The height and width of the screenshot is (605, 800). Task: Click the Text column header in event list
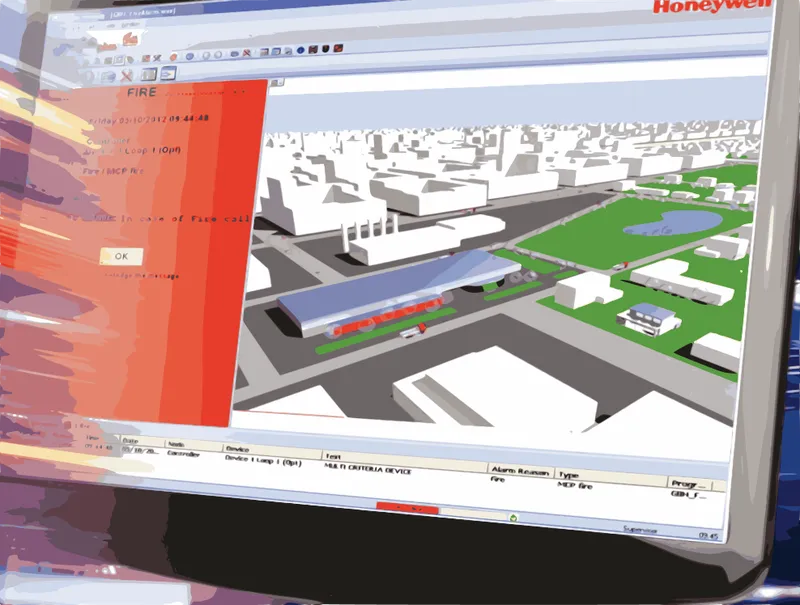point(336,456)
